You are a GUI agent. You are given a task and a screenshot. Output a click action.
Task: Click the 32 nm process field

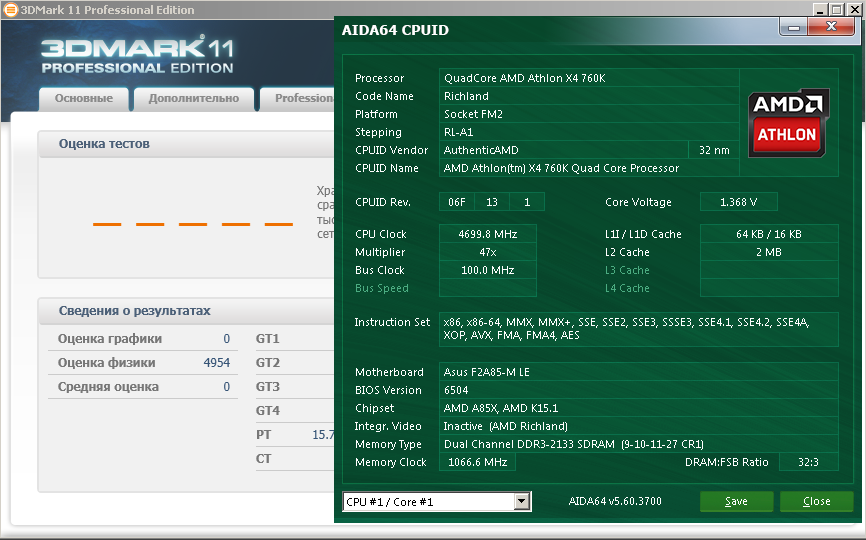(714, 150)
